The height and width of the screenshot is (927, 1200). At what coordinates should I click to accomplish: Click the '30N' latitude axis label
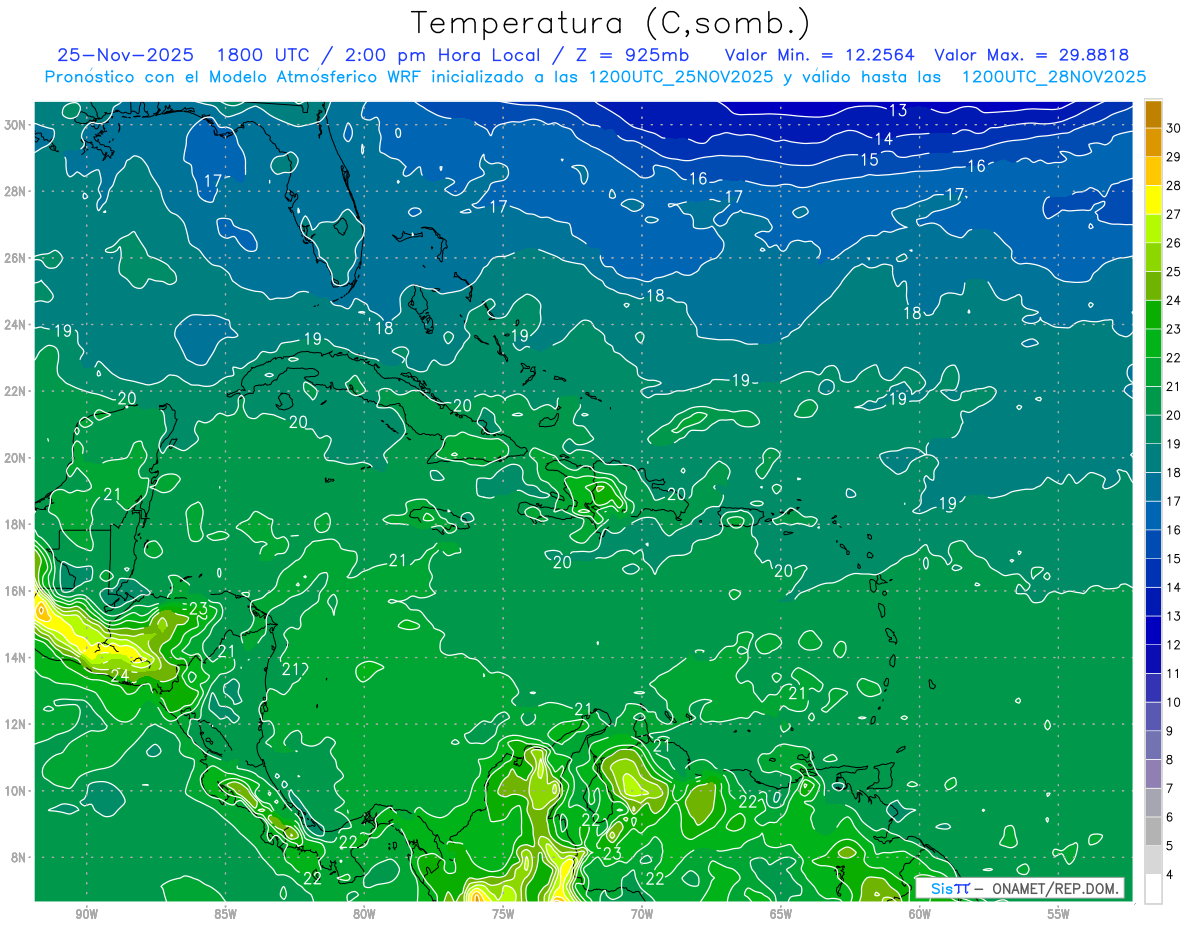click(x=17, y=125)
